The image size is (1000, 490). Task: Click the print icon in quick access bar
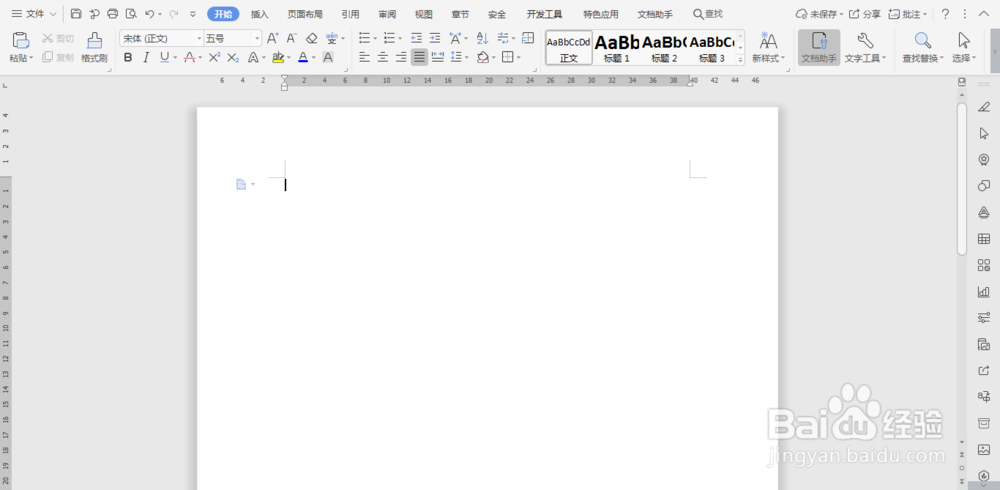tap(113, 13)
